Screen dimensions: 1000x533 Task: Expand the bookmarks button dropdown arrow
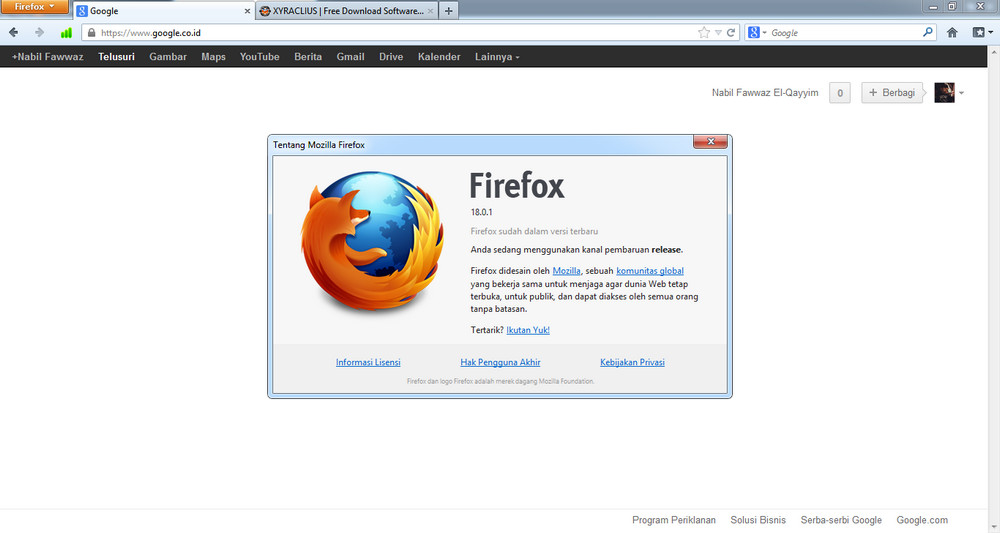tap(990, 33)
